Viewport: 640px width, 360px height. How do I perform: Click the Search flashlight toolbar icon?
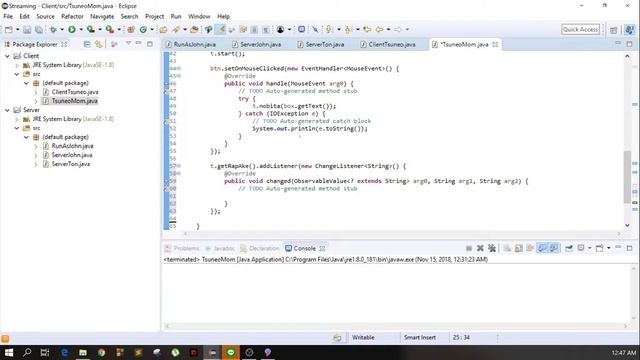point(176,29)
